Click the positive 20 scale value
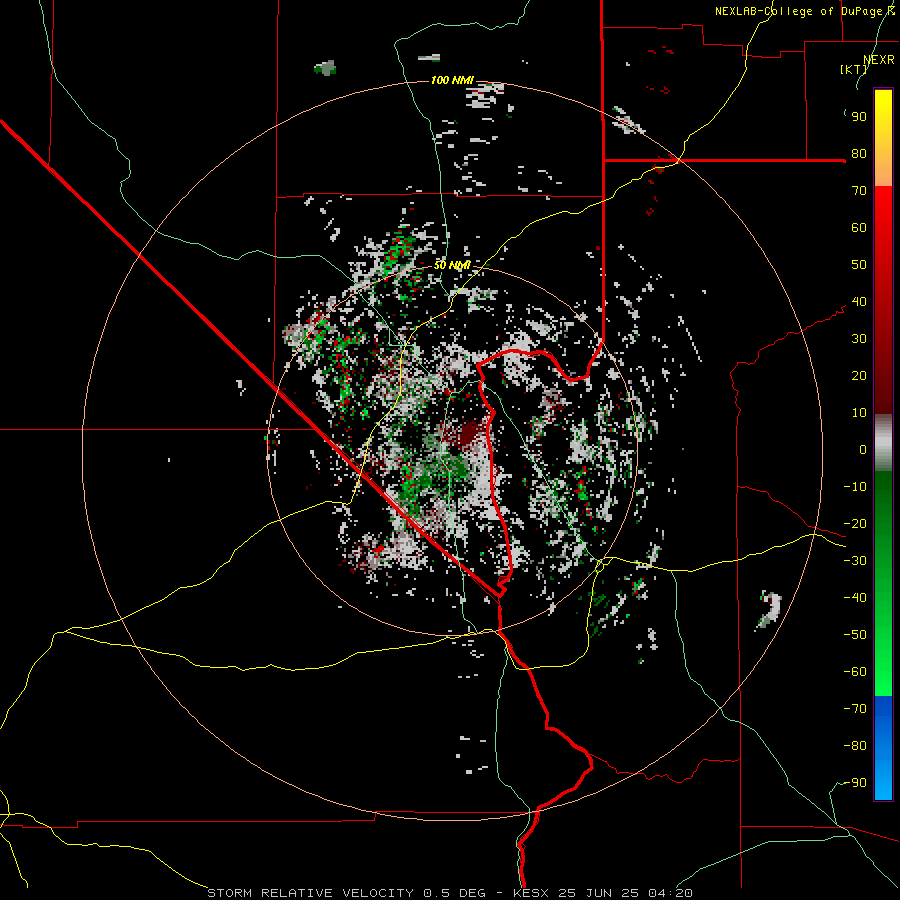Viewport: 900px width, 900px height. click(x=859, y=376)
